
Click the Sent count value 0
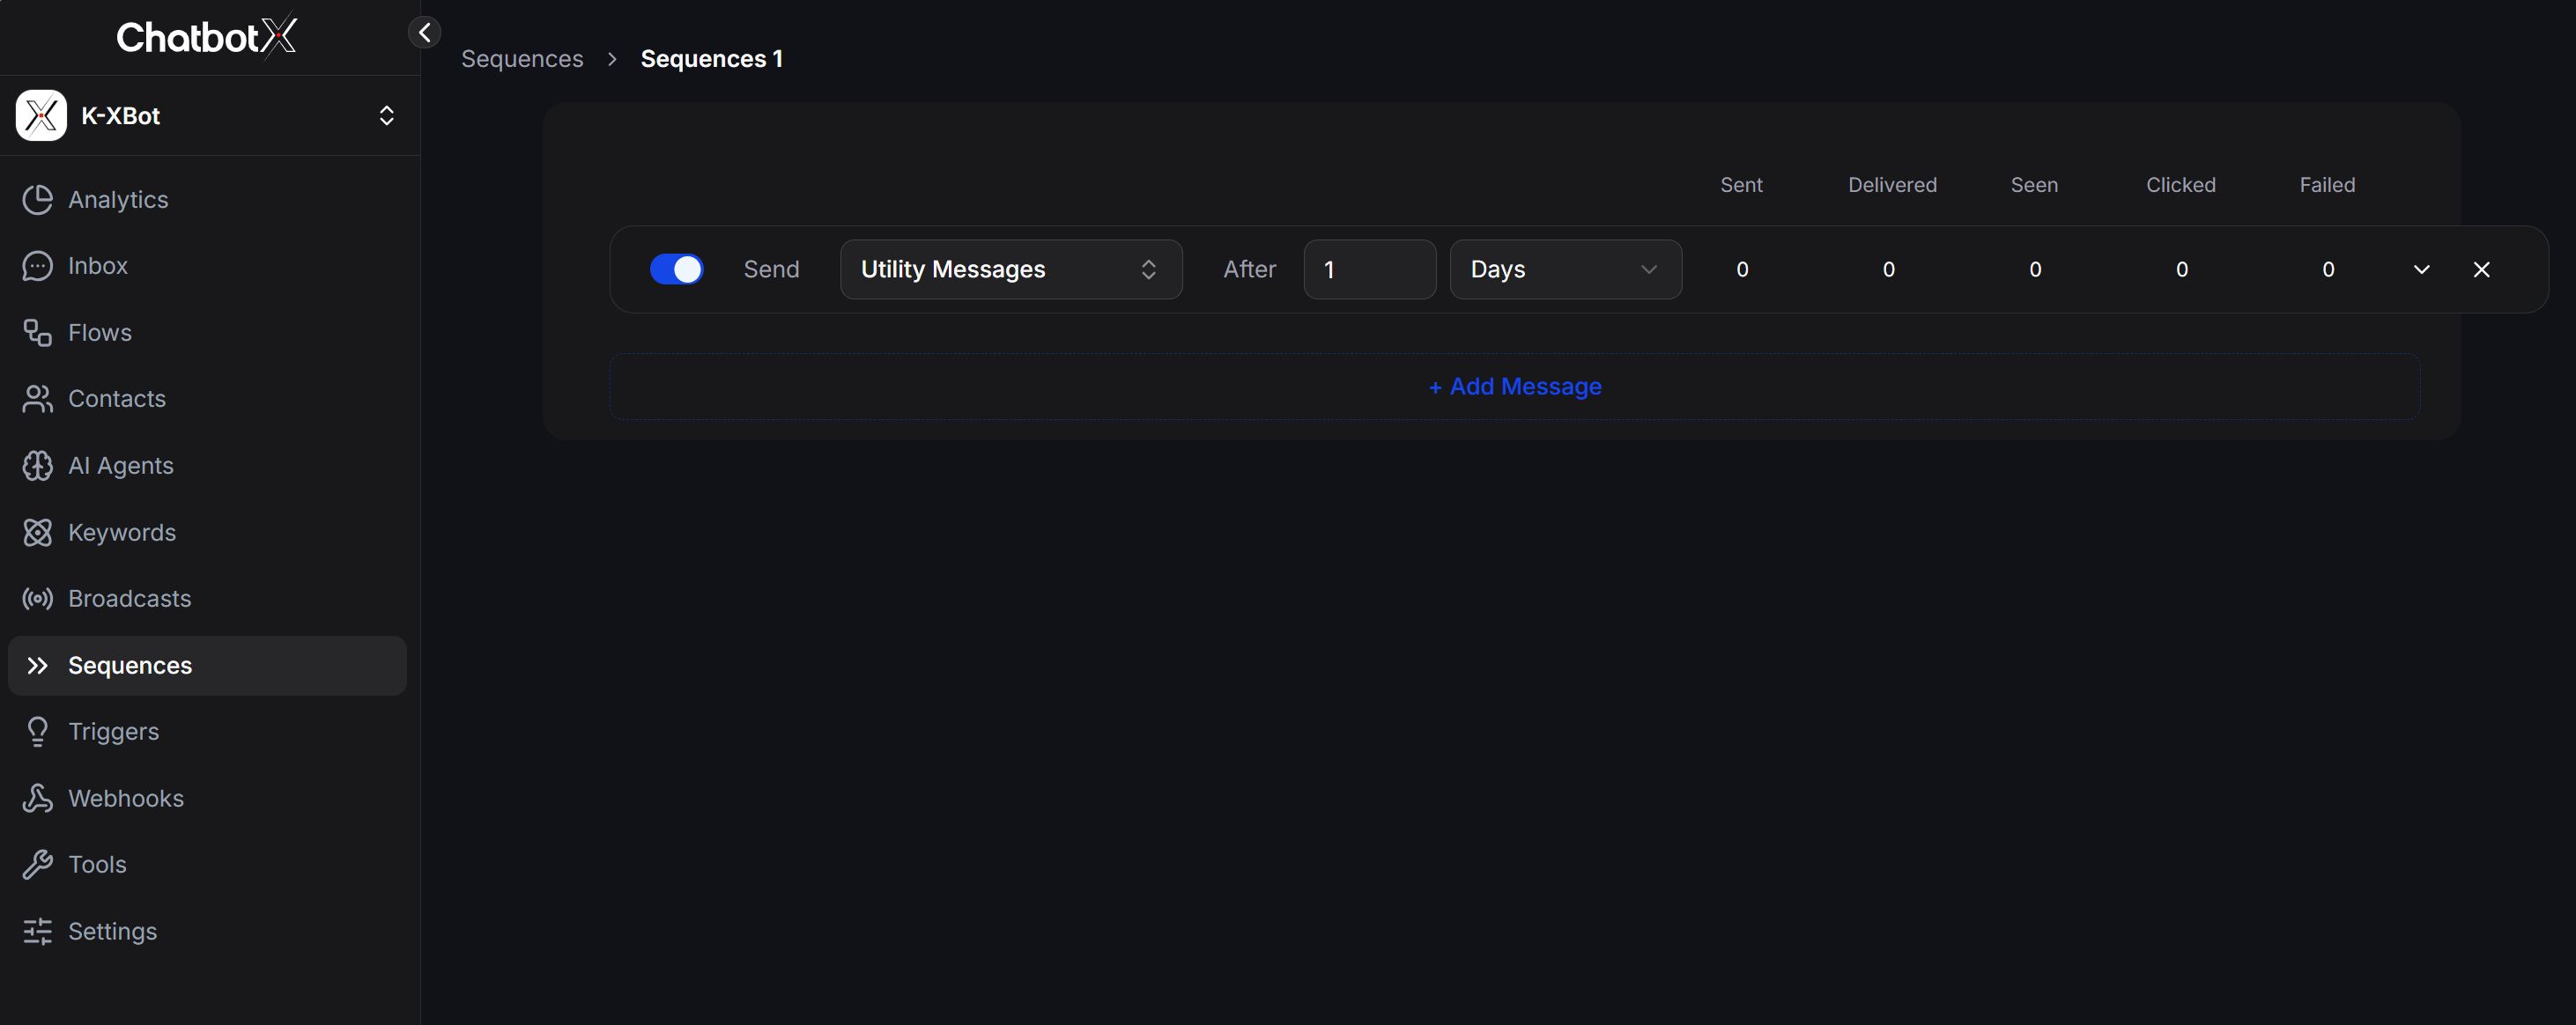1742,269
